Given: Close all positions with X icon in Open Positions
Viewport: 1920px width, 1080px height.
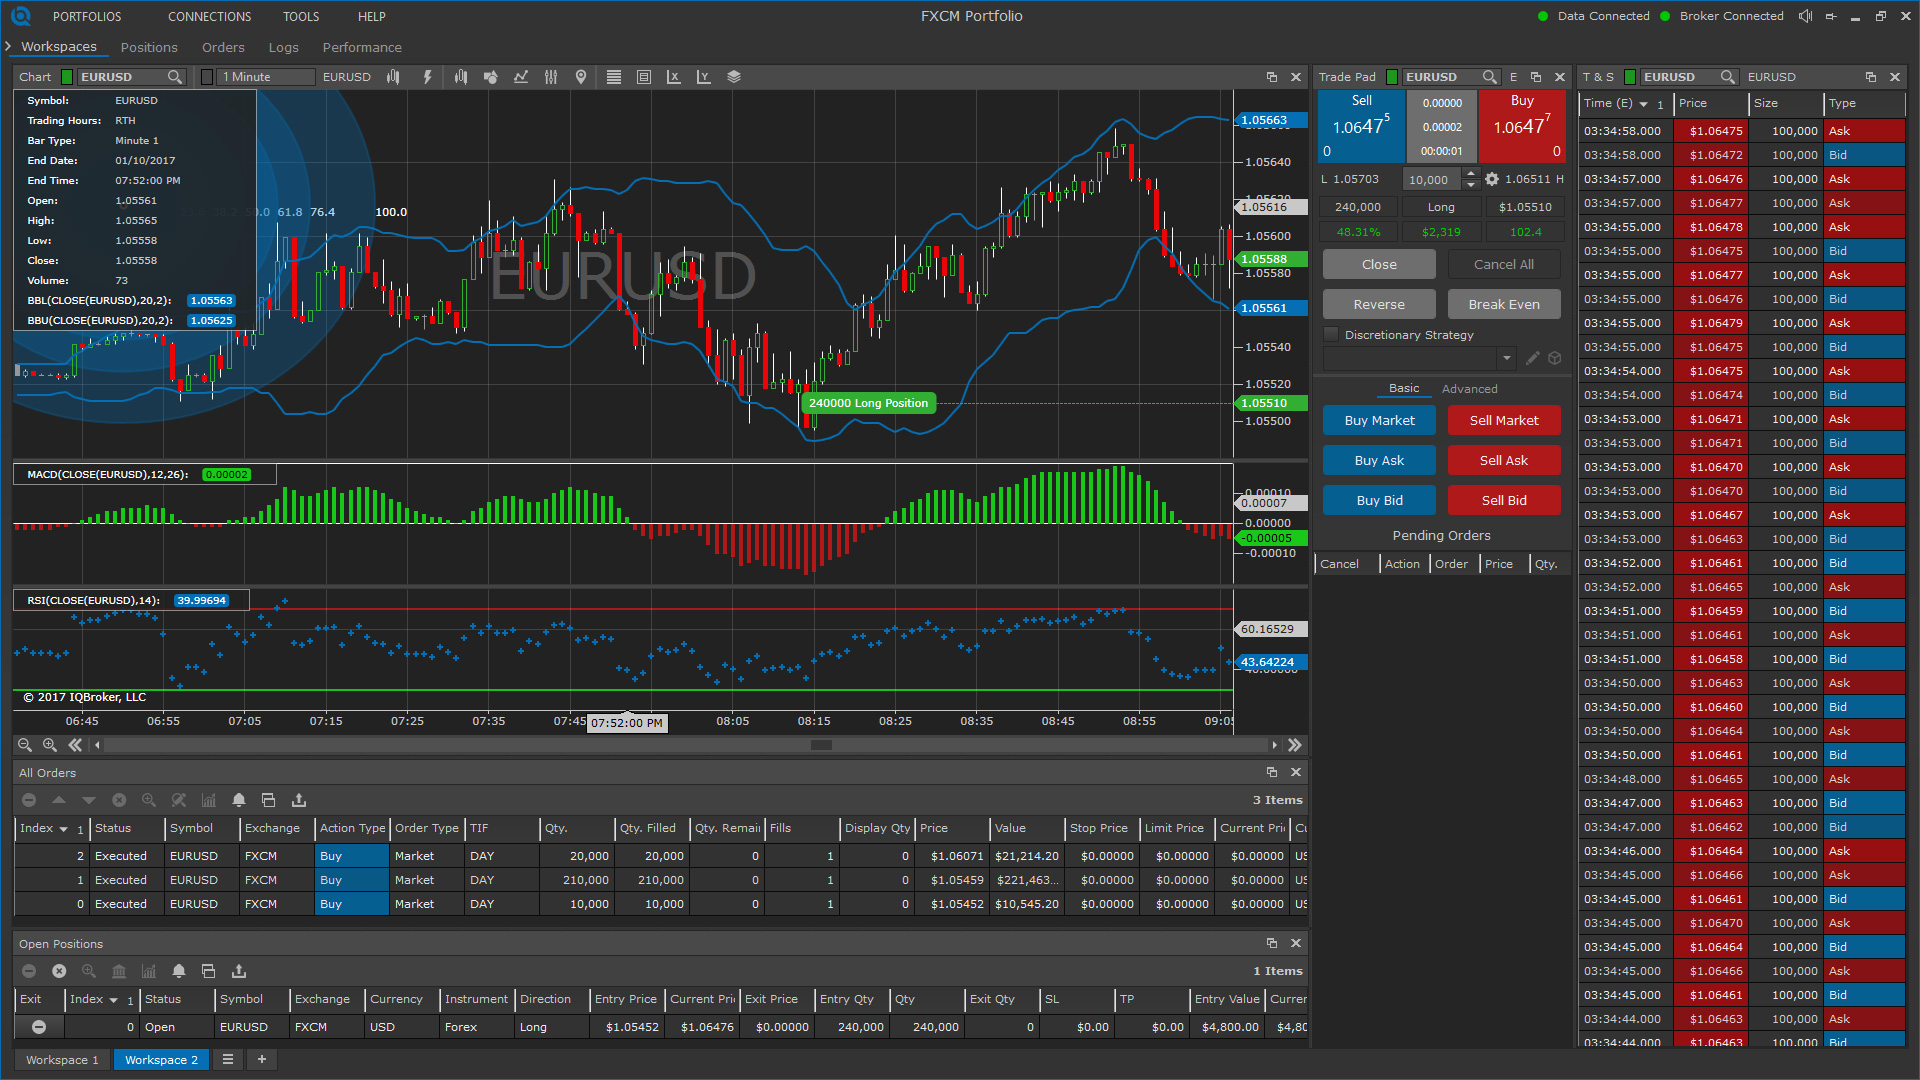Looking at the screenshot, I should pyautogui.click(x=59, y=971).
